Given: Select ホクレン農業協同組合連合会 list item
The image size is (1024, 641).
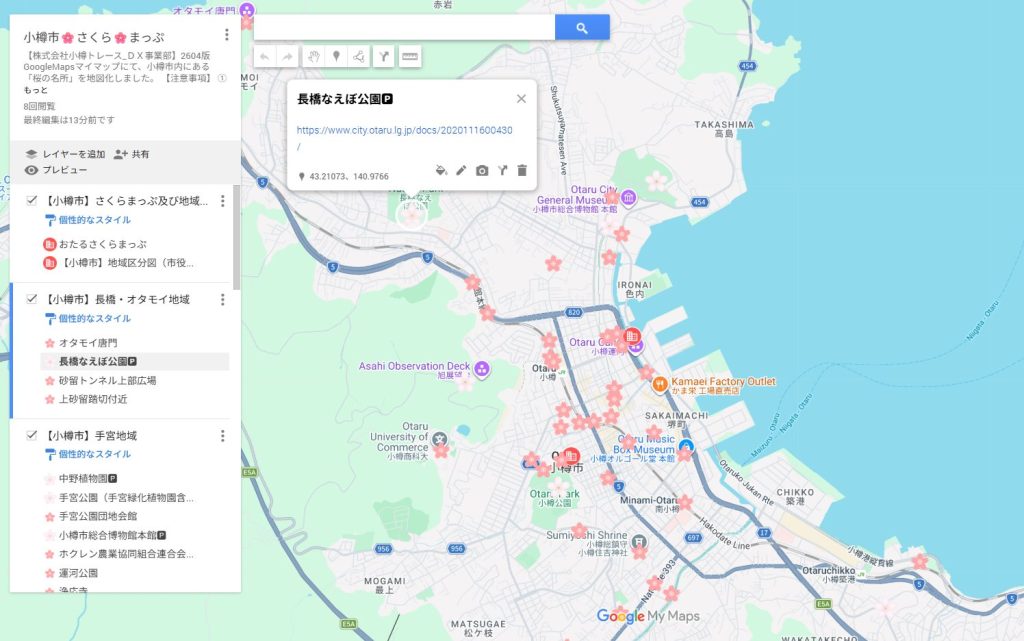Looking at the screenshot, I should coord(135,554).
